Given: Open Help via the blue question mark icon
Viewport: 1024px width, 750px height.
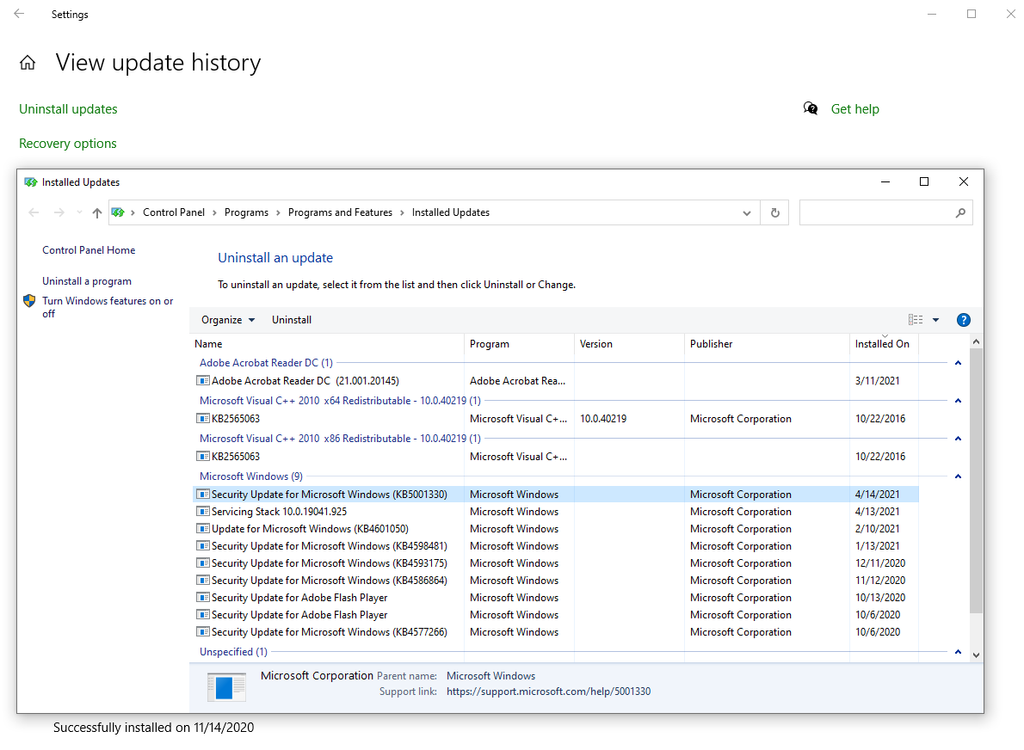Looking at the screenshot, I should (x=963, y=319).
